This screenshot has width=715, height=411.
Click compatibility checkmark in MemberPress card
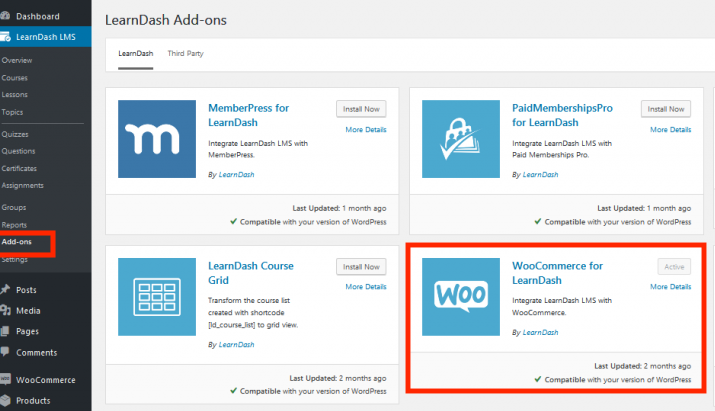(x=233, y=221)
